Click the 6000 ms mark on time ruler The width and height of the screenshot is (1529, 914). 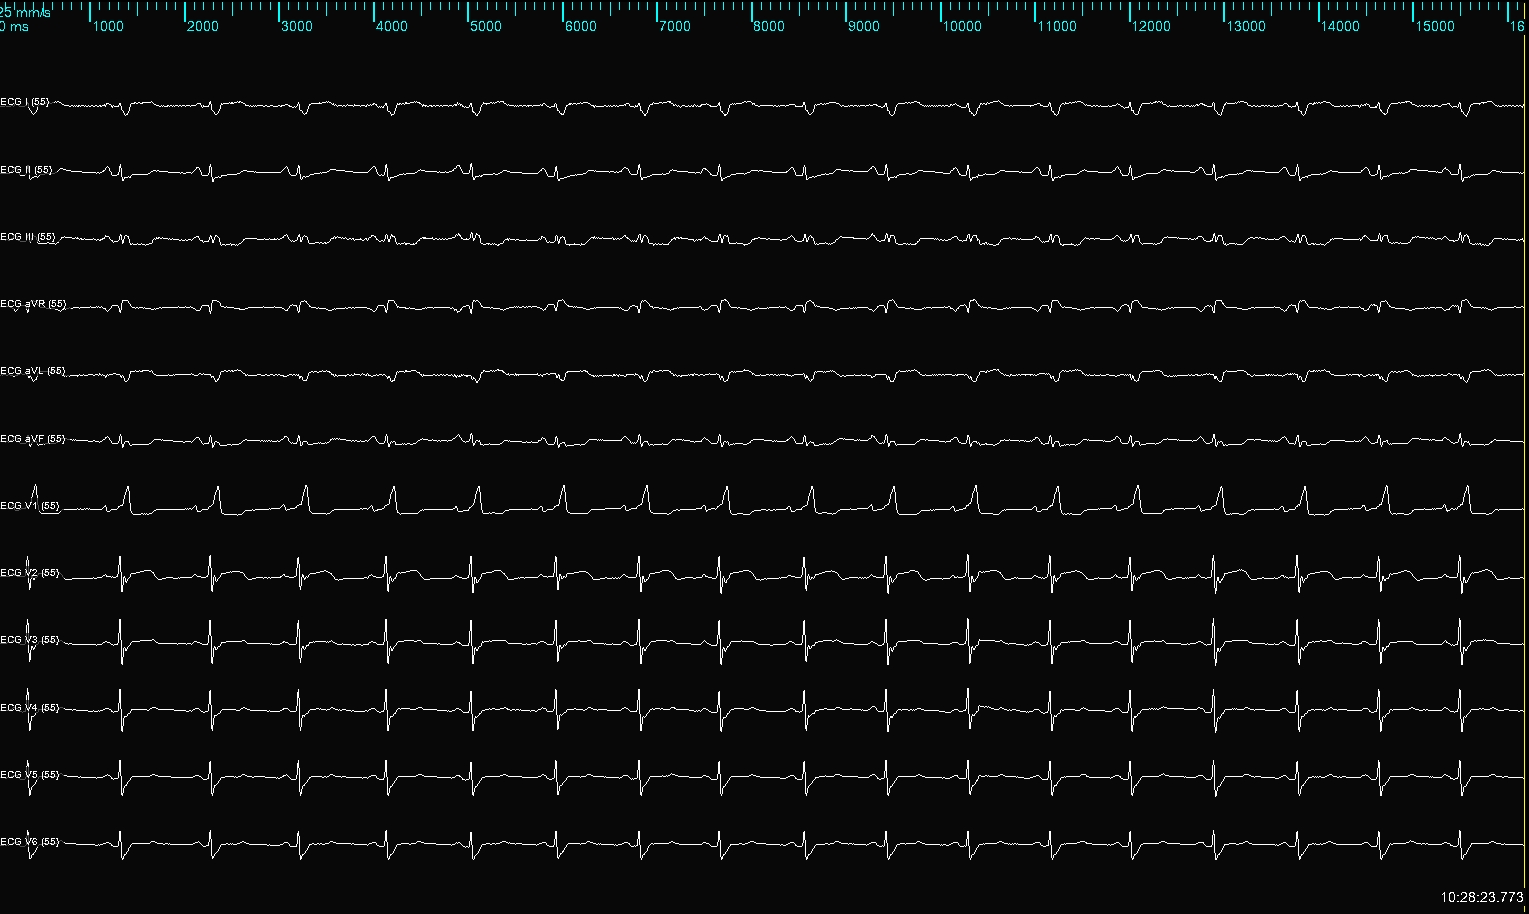point(581,26)
